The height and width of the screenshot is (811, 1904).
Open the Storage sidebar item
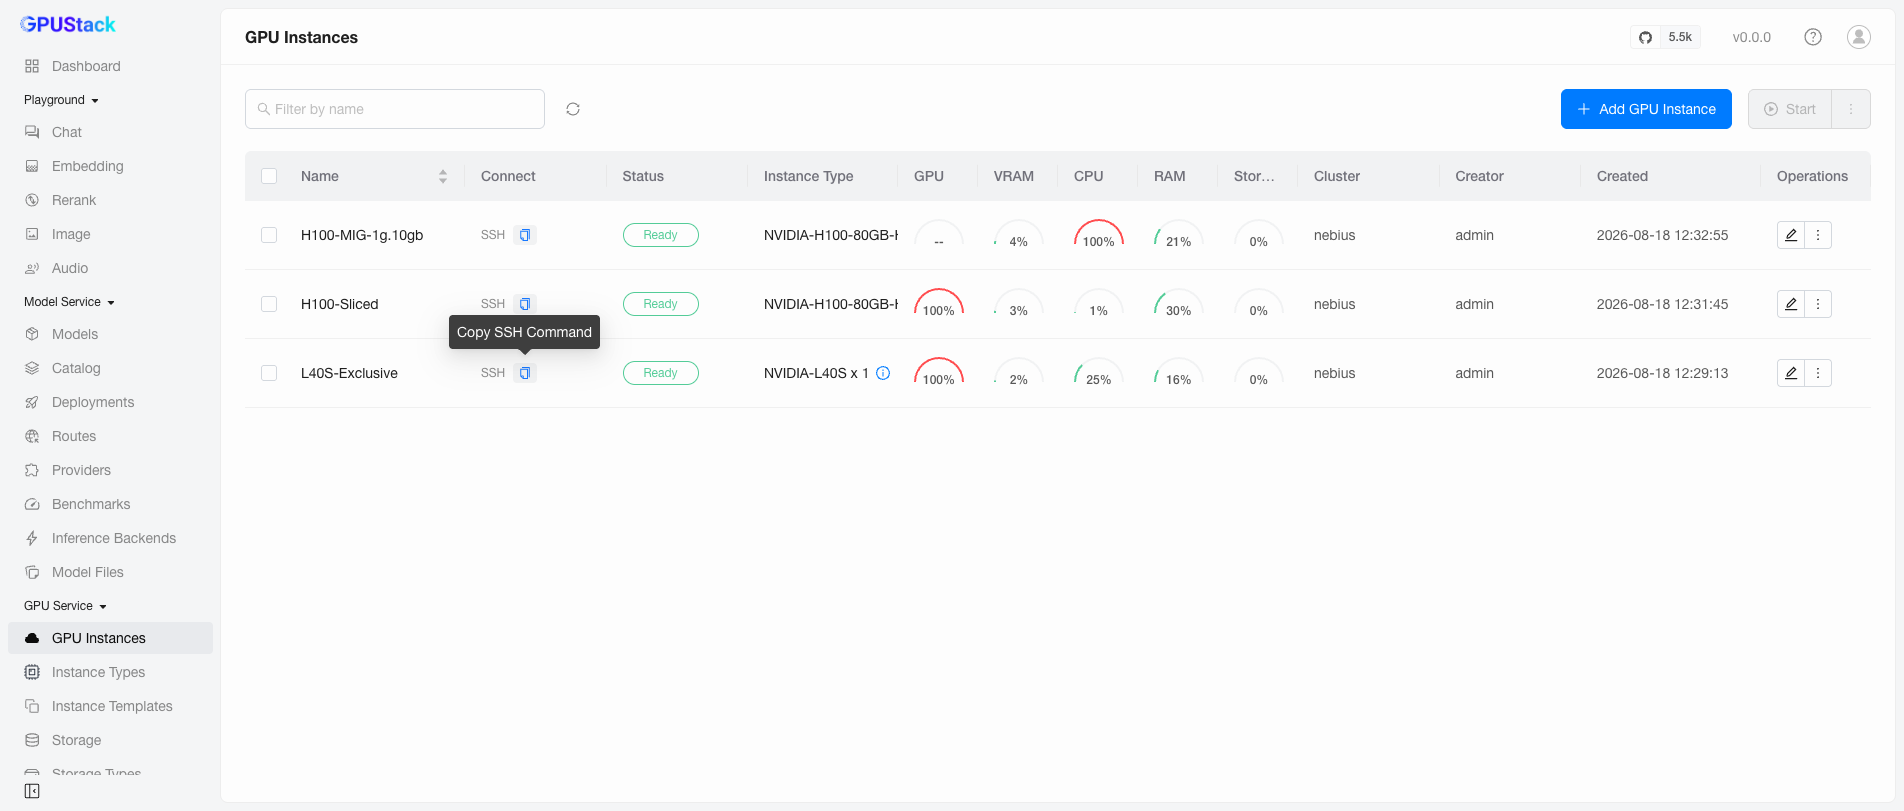pyautogui.click(x=110, y=740)
